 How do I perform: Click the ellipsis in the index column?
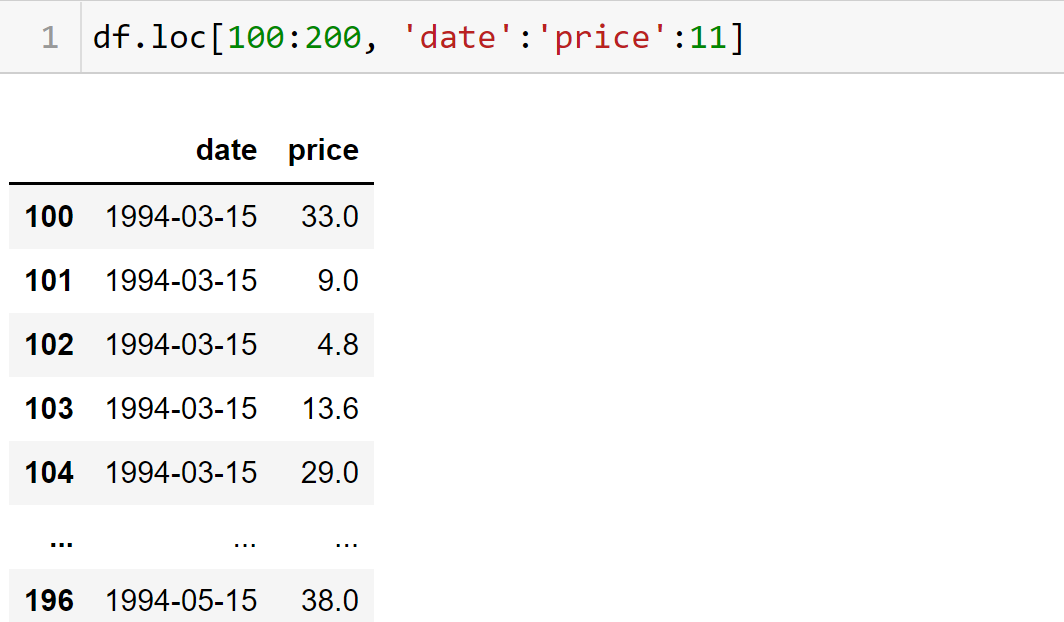[x=61, y=541]
